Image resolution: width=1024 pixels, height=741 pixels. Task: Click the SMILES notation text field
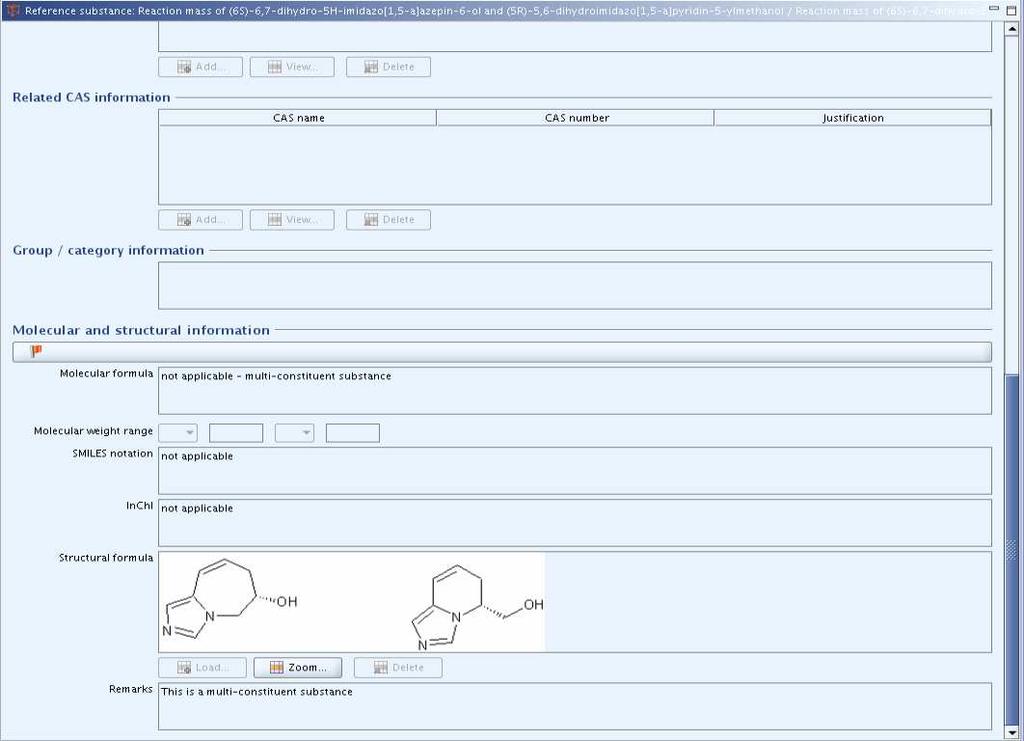pyautogui.click(x=575, y=471)
